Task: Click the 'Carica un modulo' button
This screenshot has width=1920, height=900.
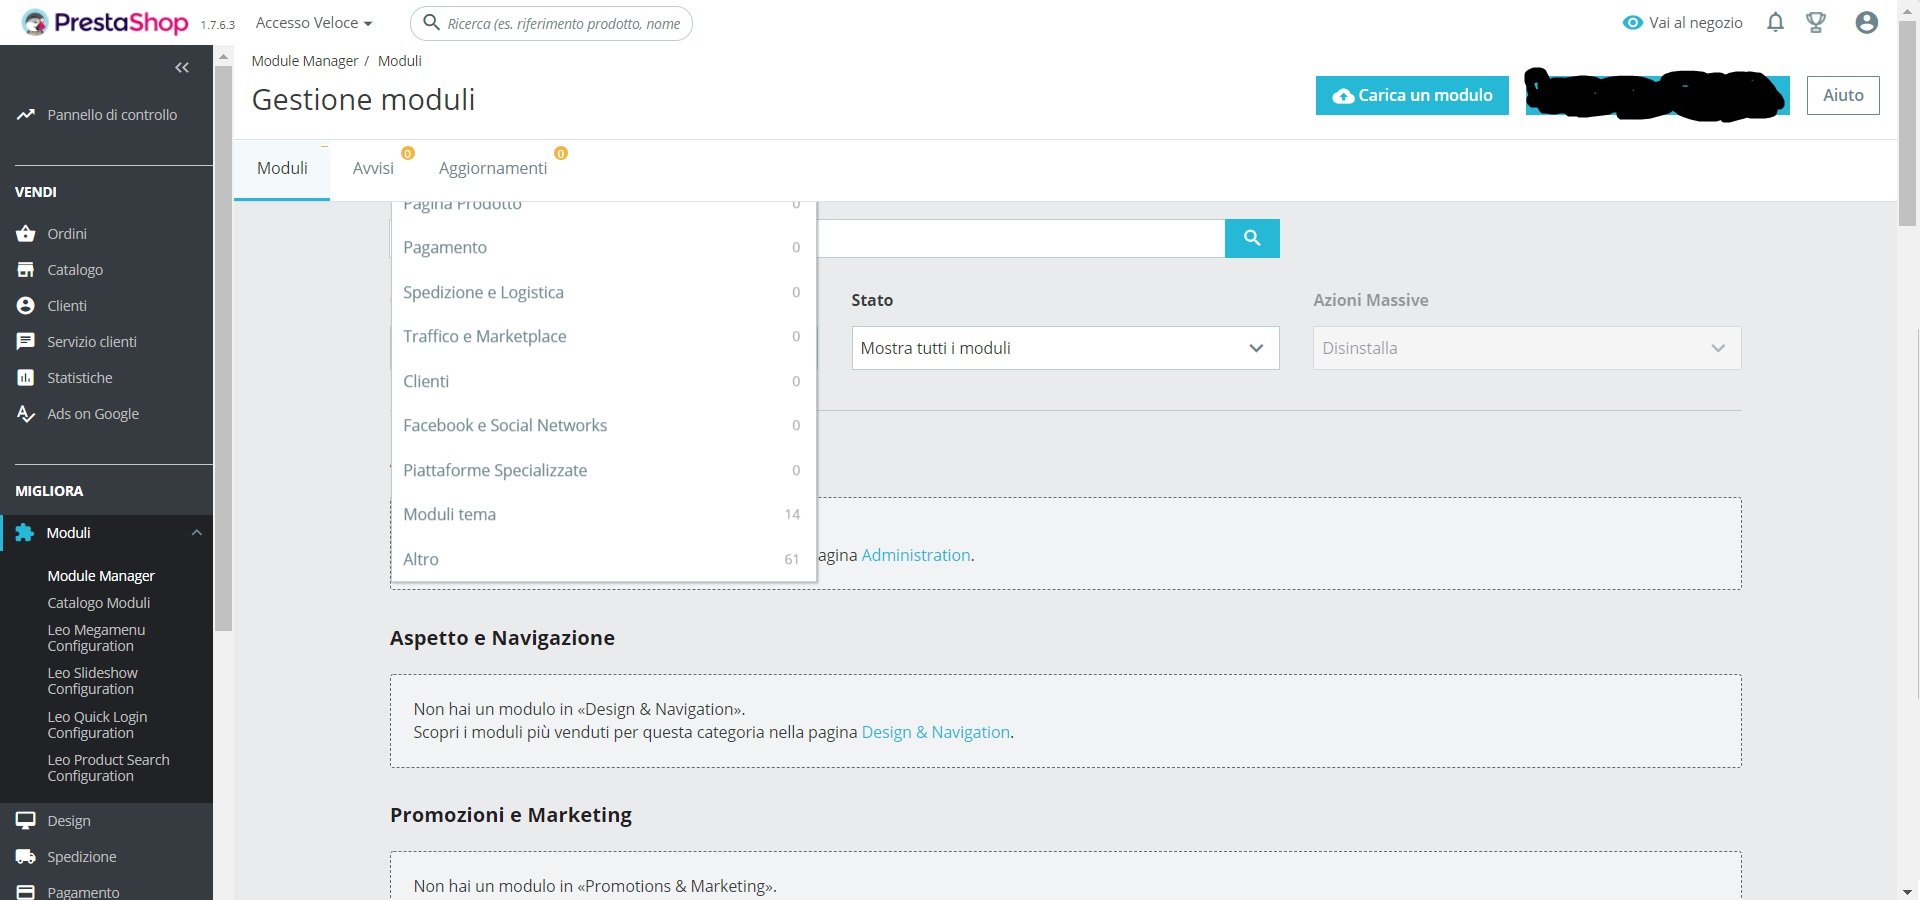Action: click(x=1412, y=95)
